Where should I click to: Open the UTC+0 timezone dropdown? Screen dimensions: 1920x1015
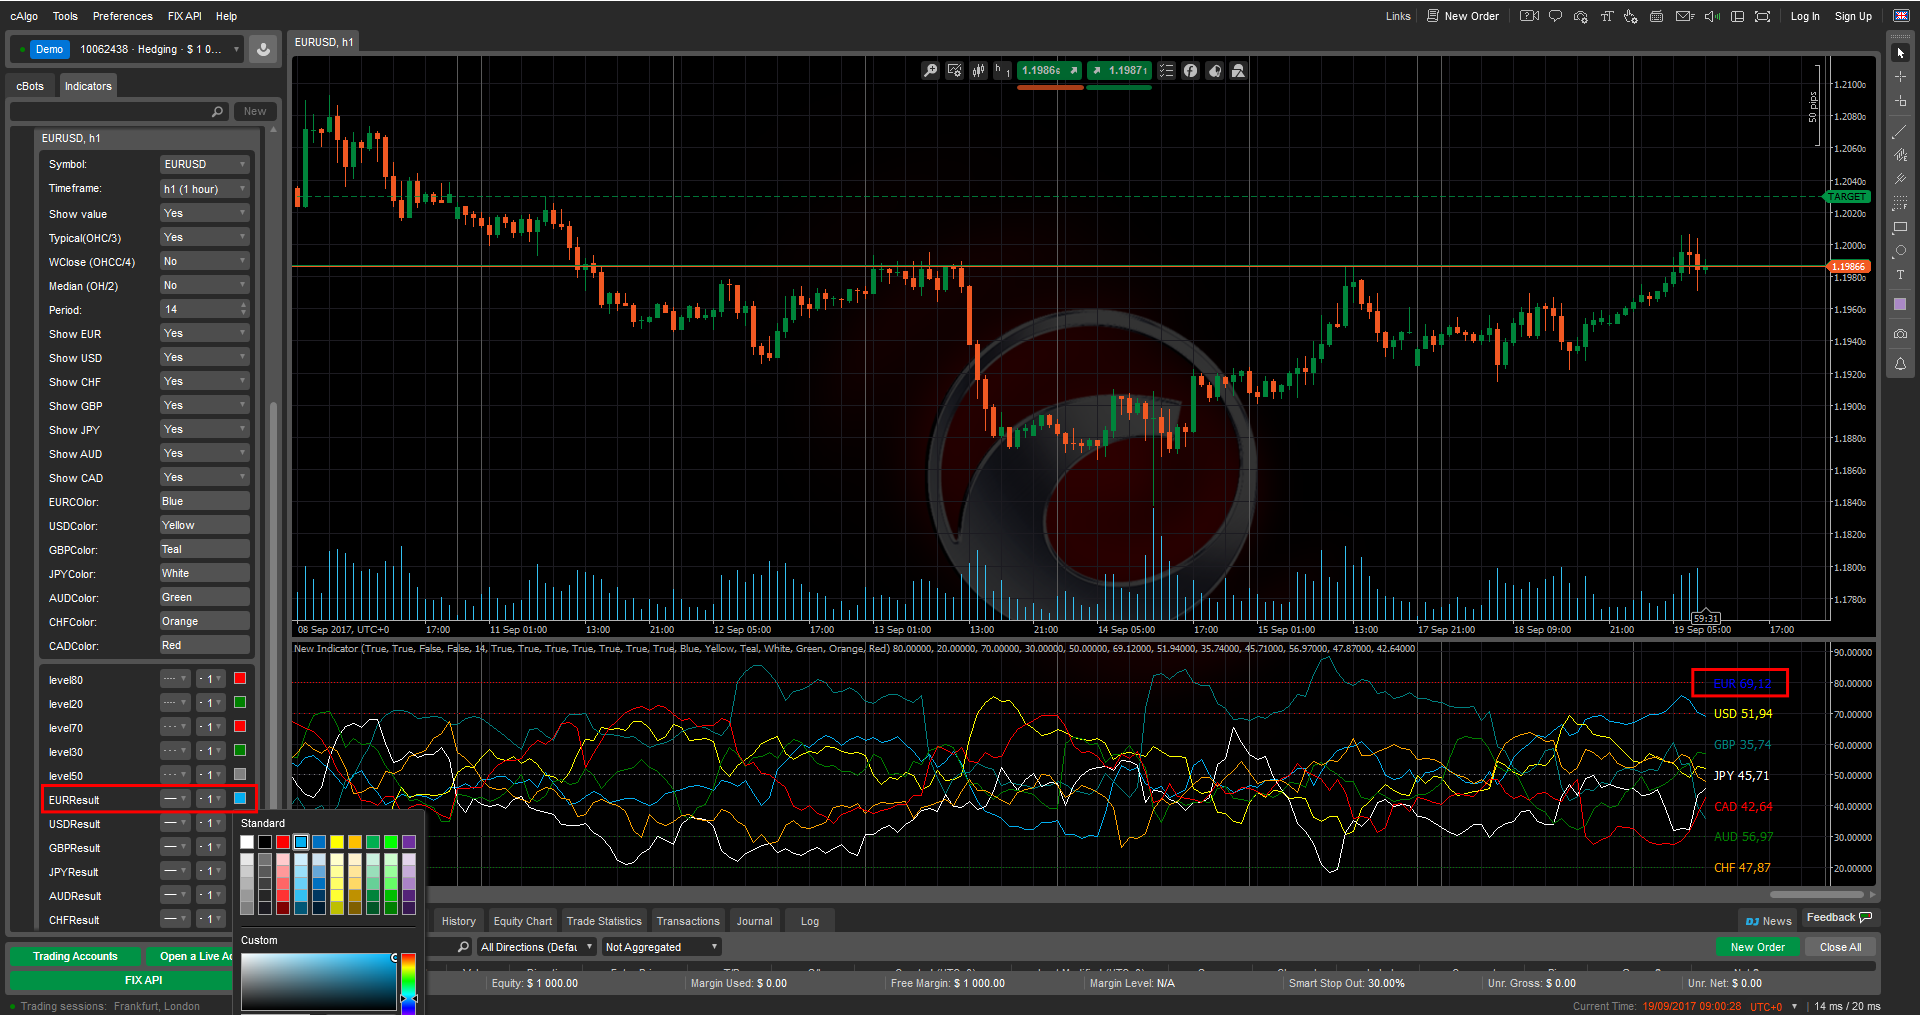(x=1774, y=1006)
